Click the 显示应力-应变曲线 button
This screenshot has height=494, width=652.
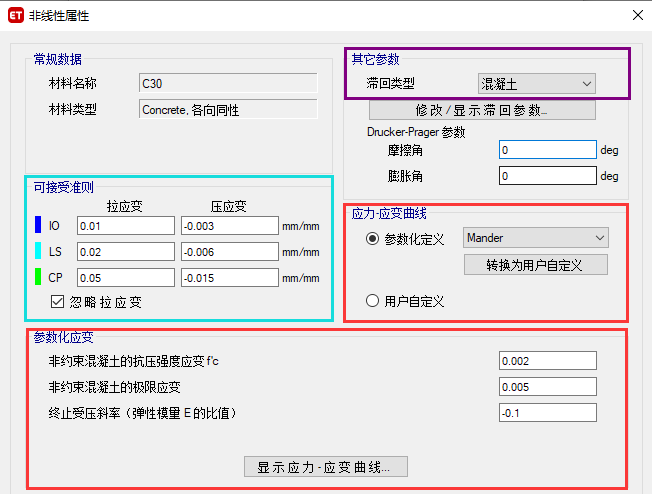tap(326, 467)
